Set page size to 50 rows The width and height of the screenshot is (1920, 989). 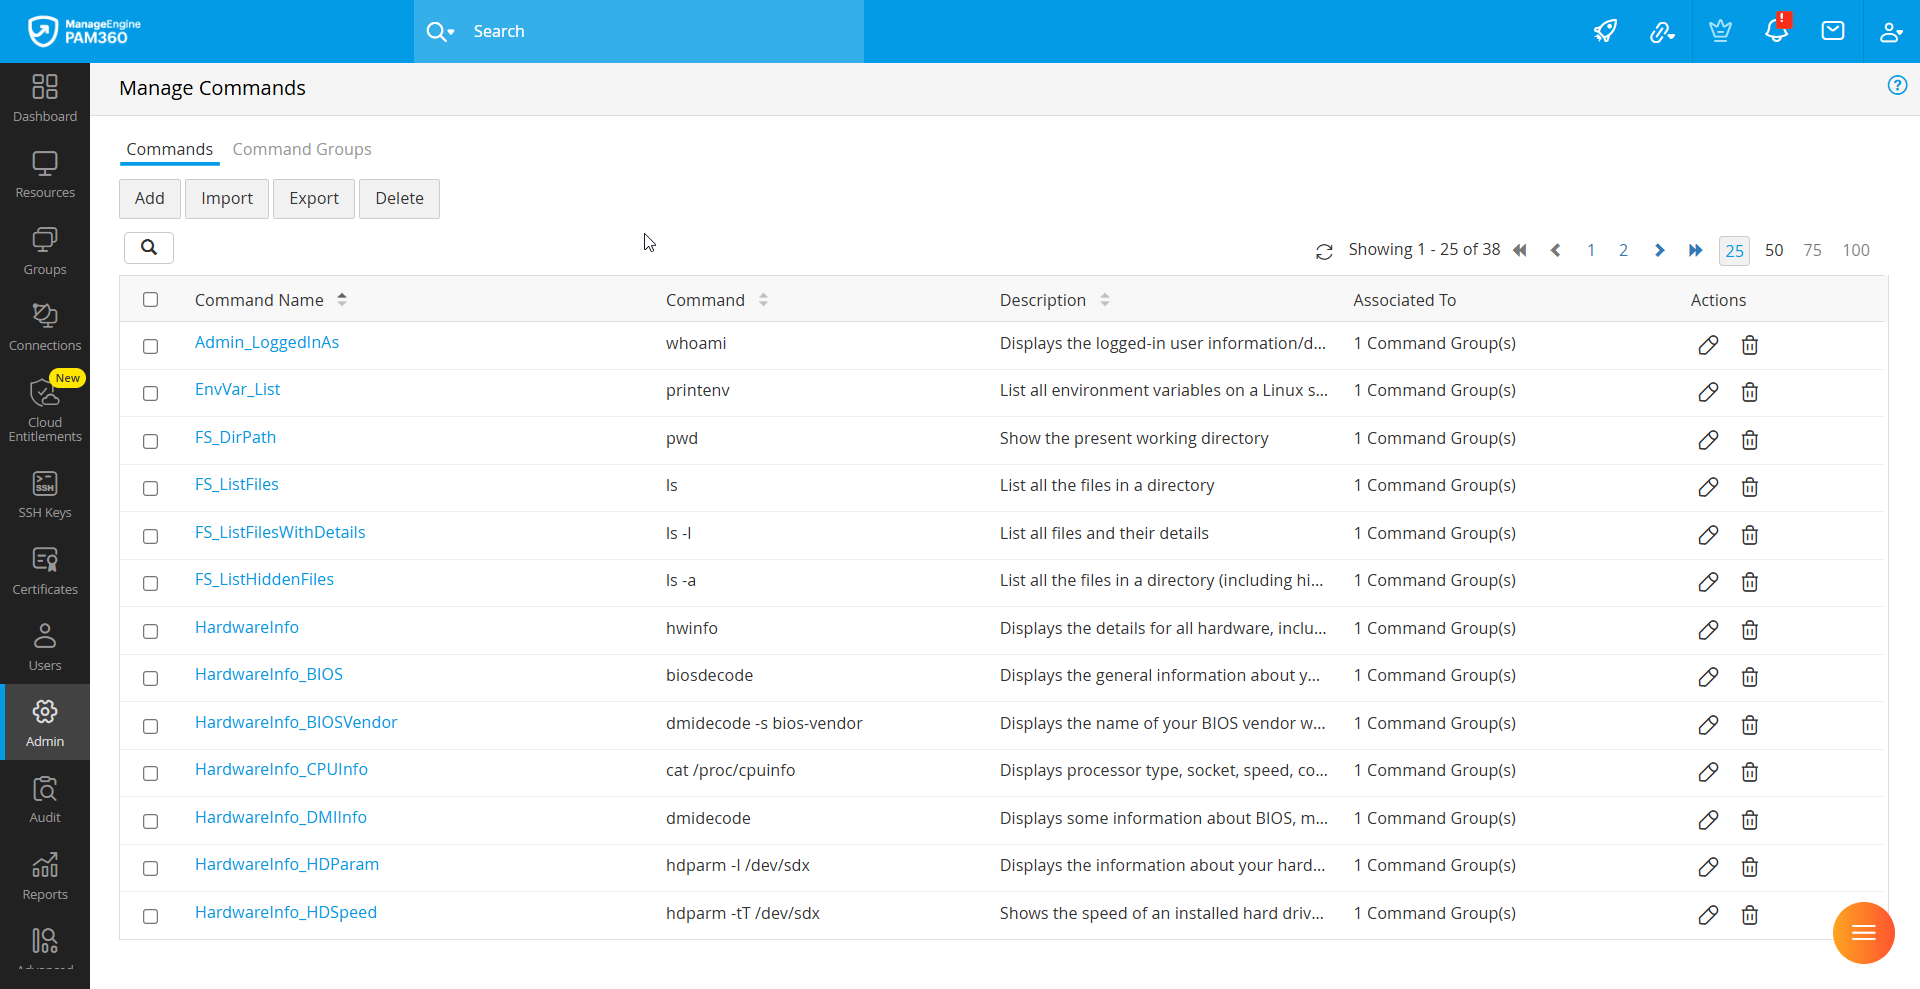[x=1773, y=250]
